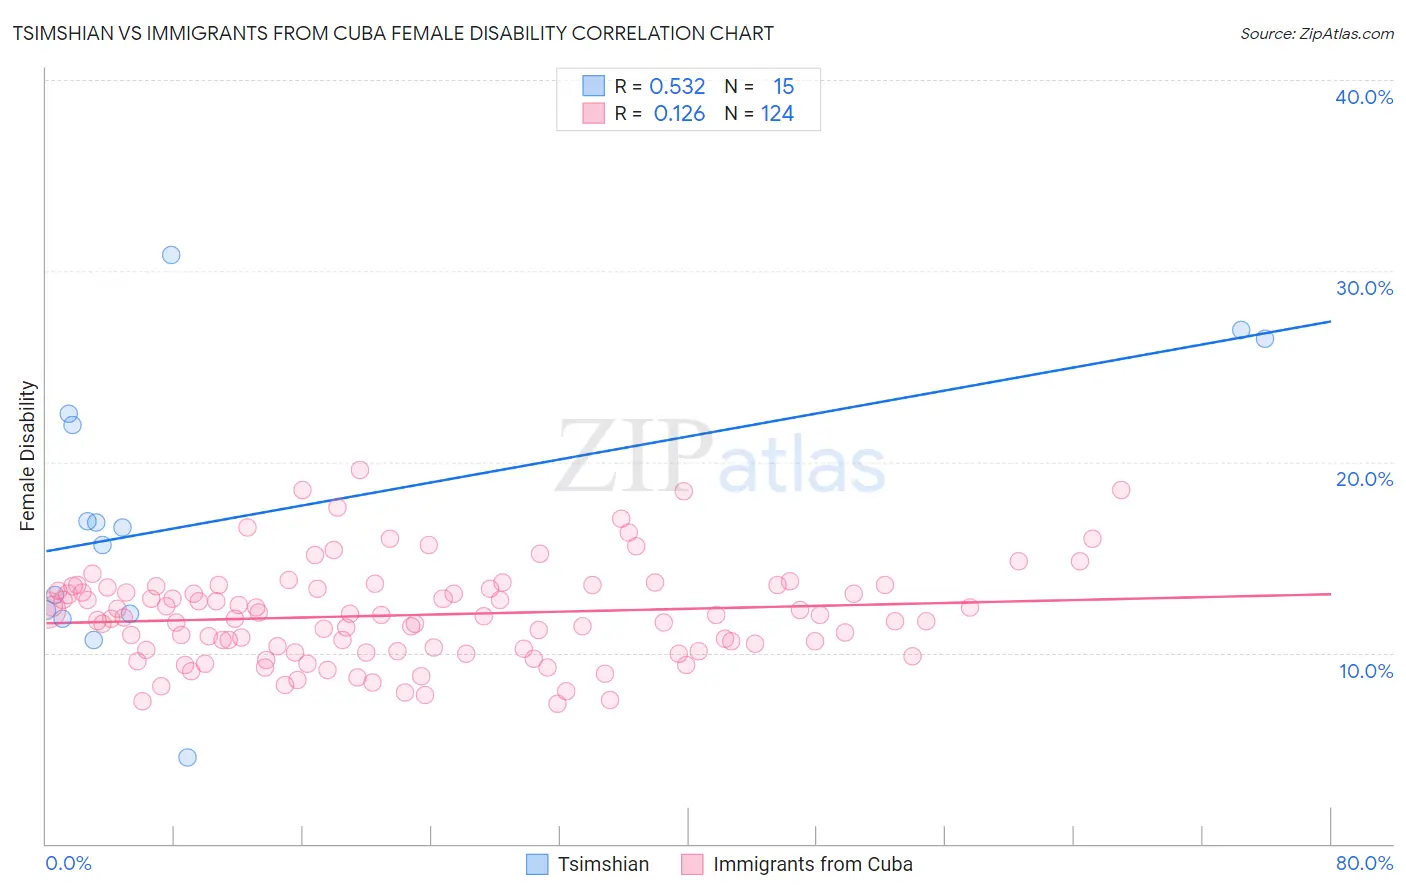Click the blue Tsimshian legend swatch at bottom
This screenshot has height=892, width=1406.
coord(537,864)
